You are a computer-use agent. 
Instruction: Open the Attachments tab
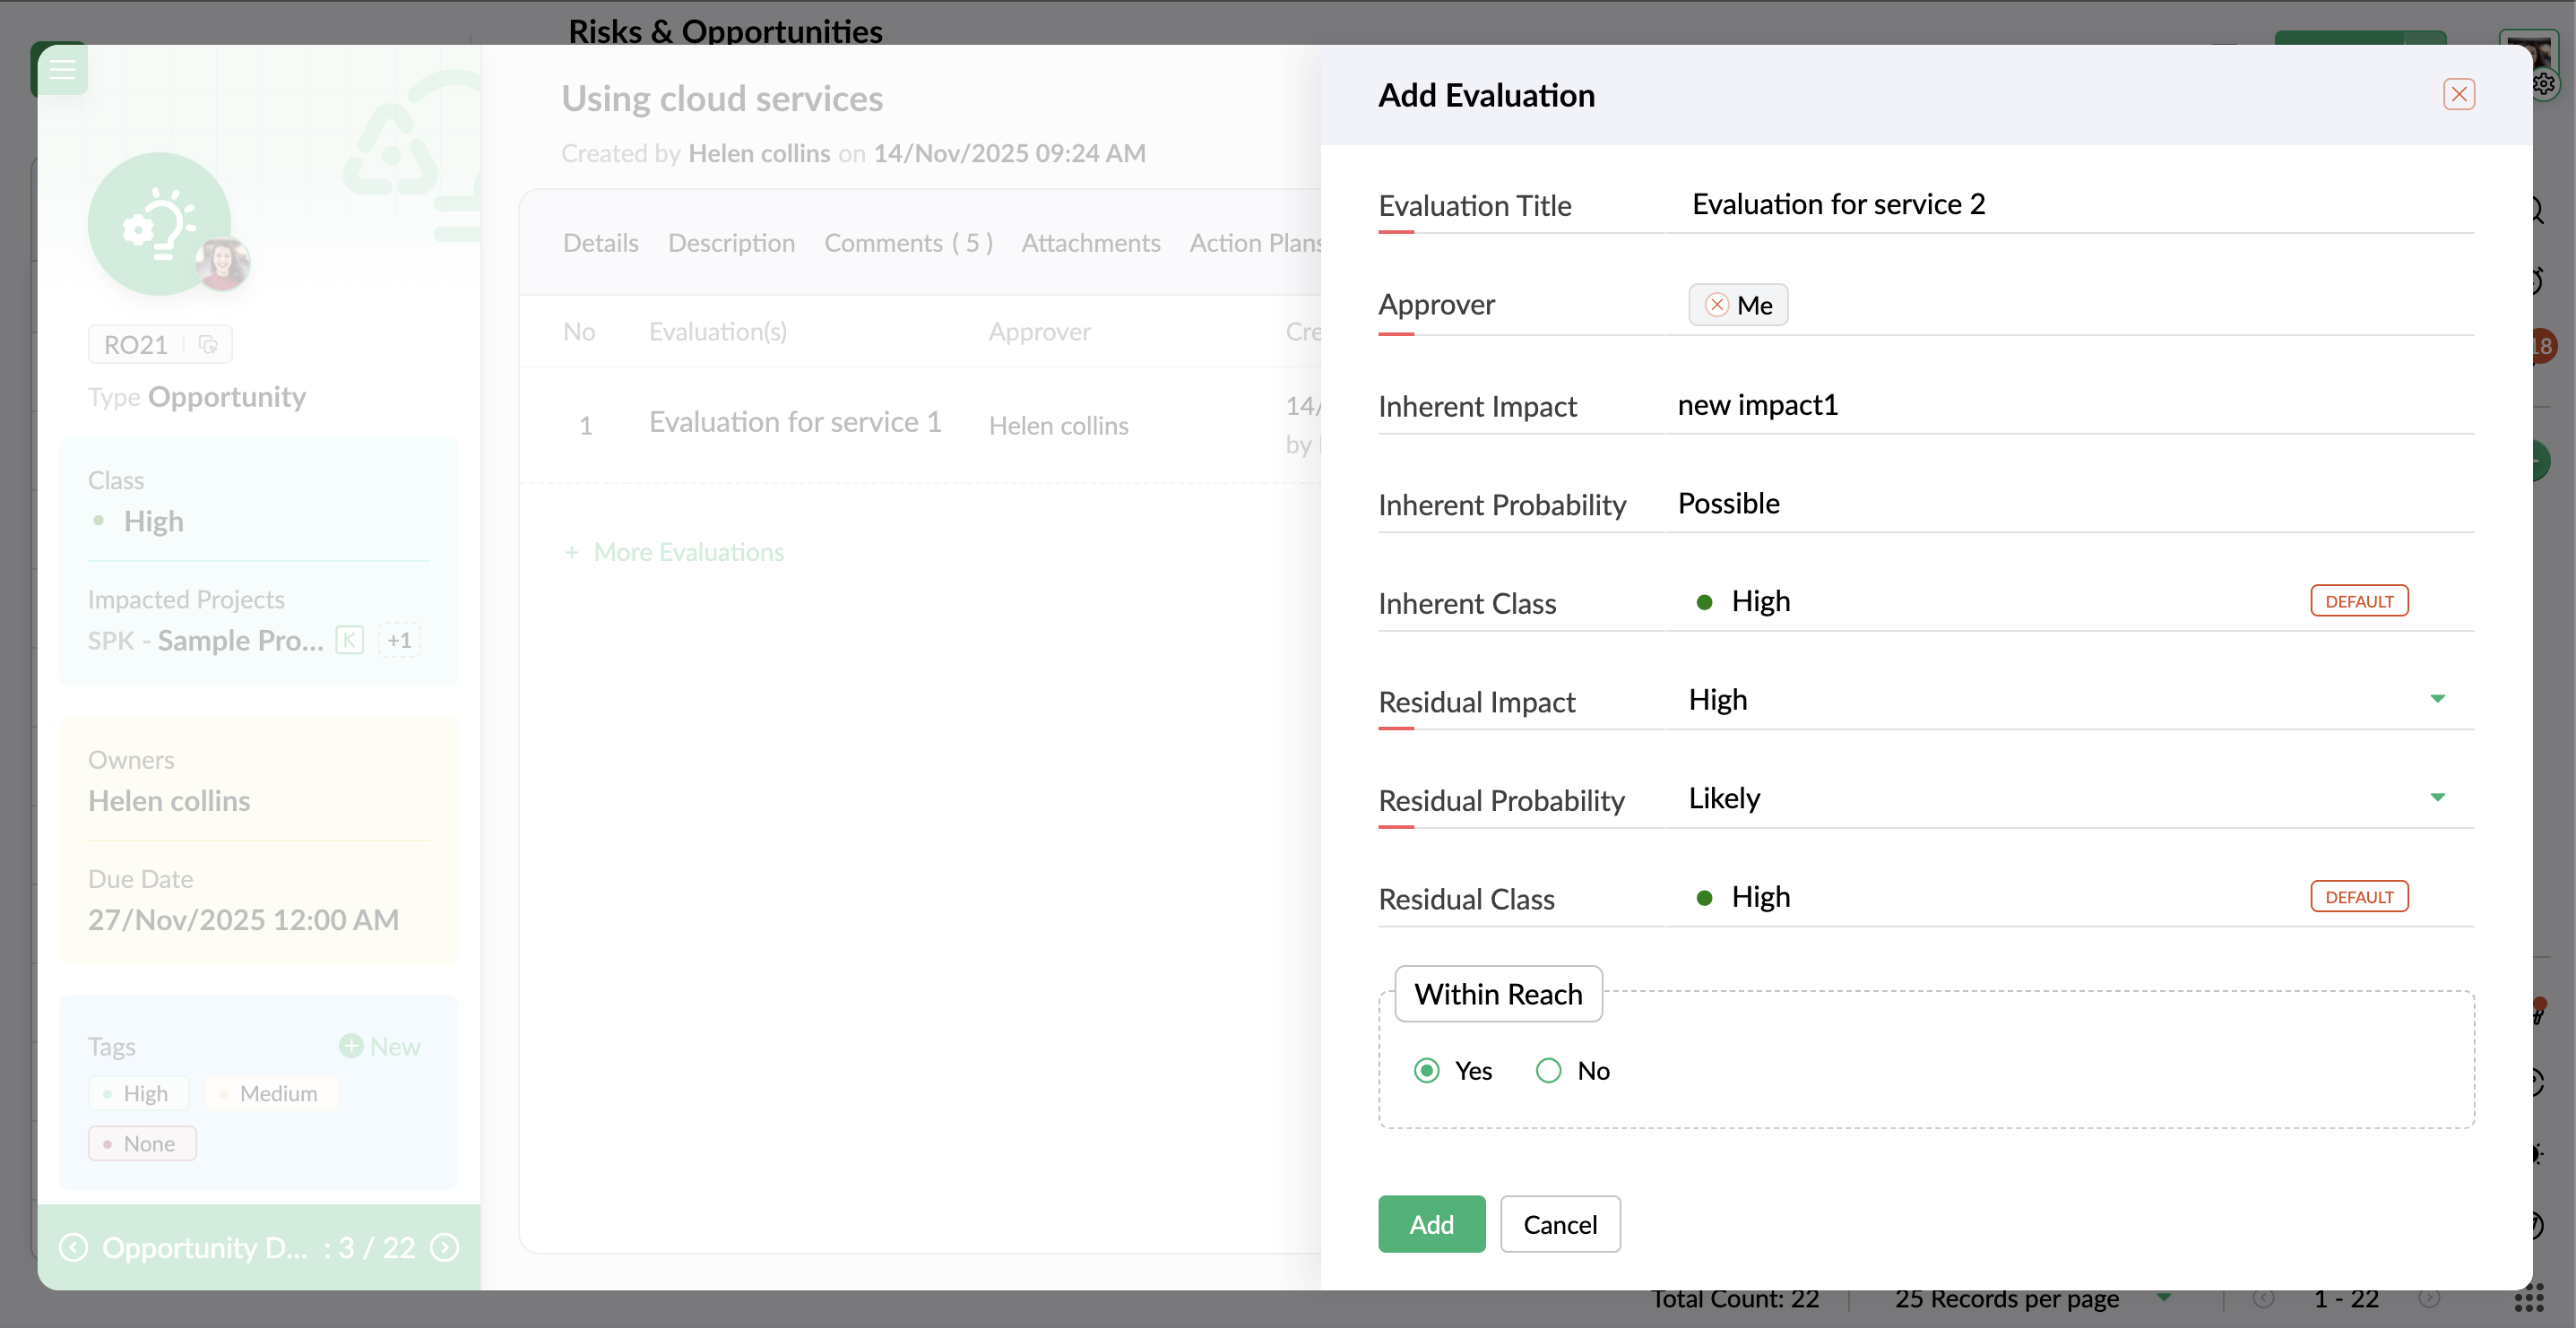tap(1090, 243)
